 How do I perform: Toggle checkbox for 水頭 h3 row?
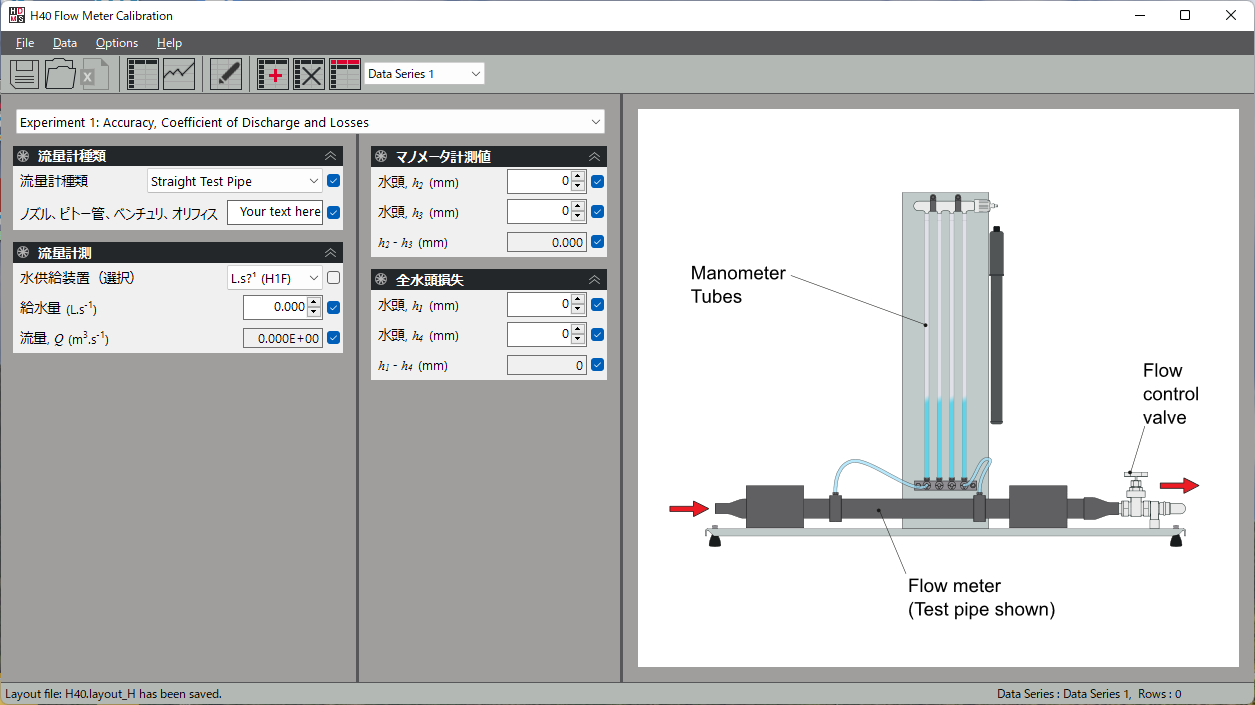click(597, 212)
